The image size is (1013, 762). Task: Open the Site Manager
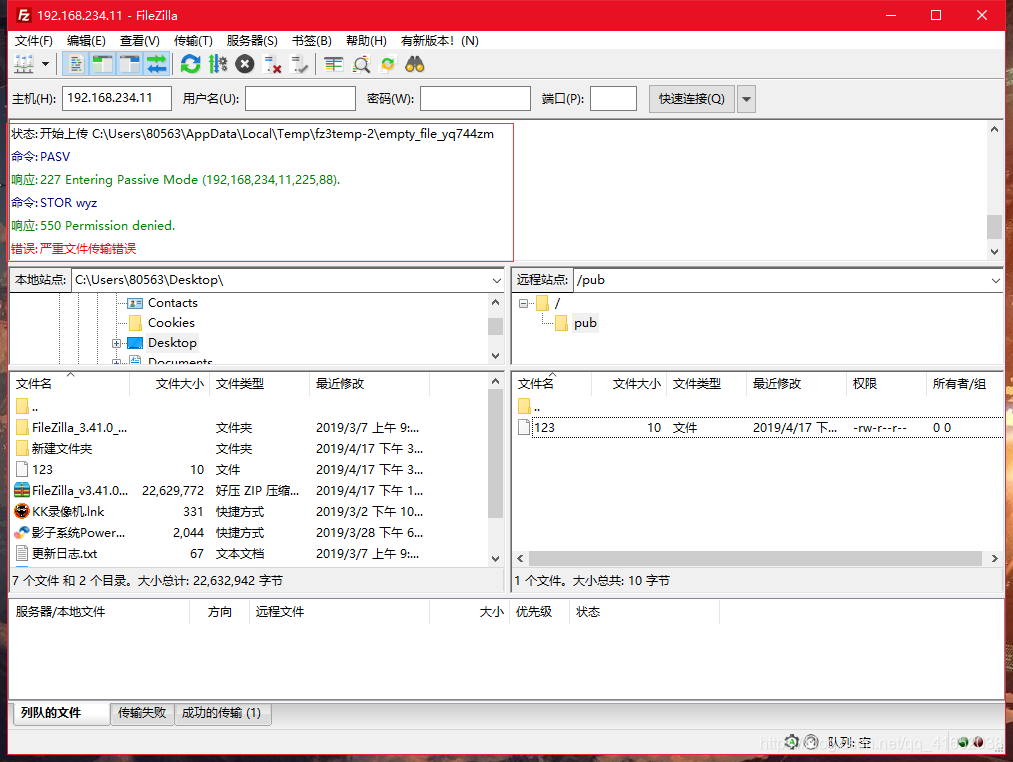point(24,64)
